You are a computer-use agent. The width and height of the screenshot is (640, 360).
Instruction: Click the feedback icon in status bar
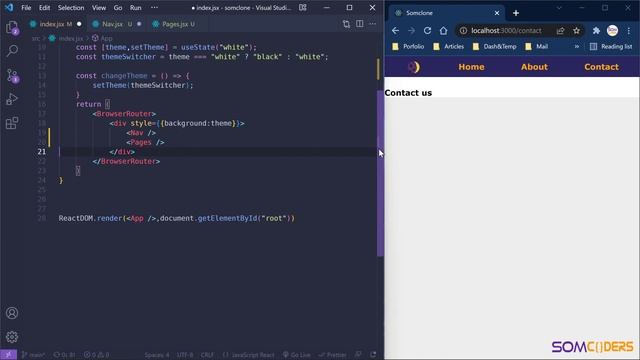pyautogui.click(x=358, y=355)
